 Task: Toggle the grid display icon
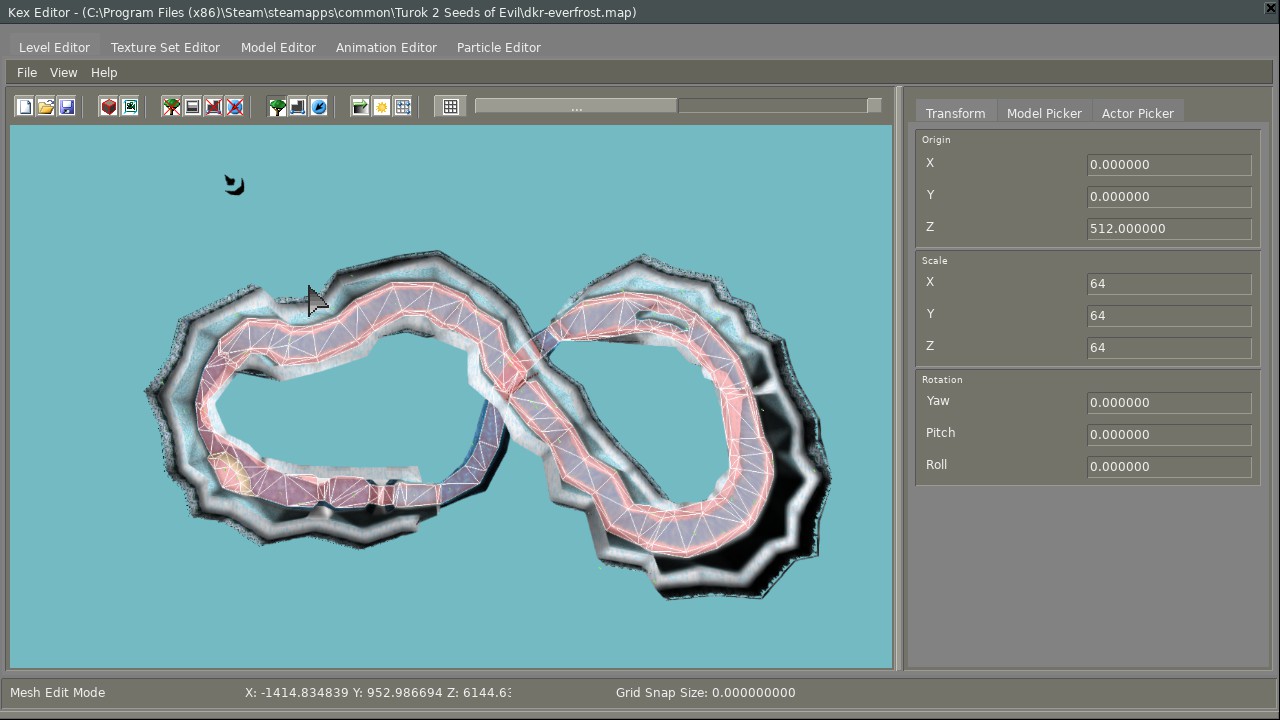(x=451, y=106)
